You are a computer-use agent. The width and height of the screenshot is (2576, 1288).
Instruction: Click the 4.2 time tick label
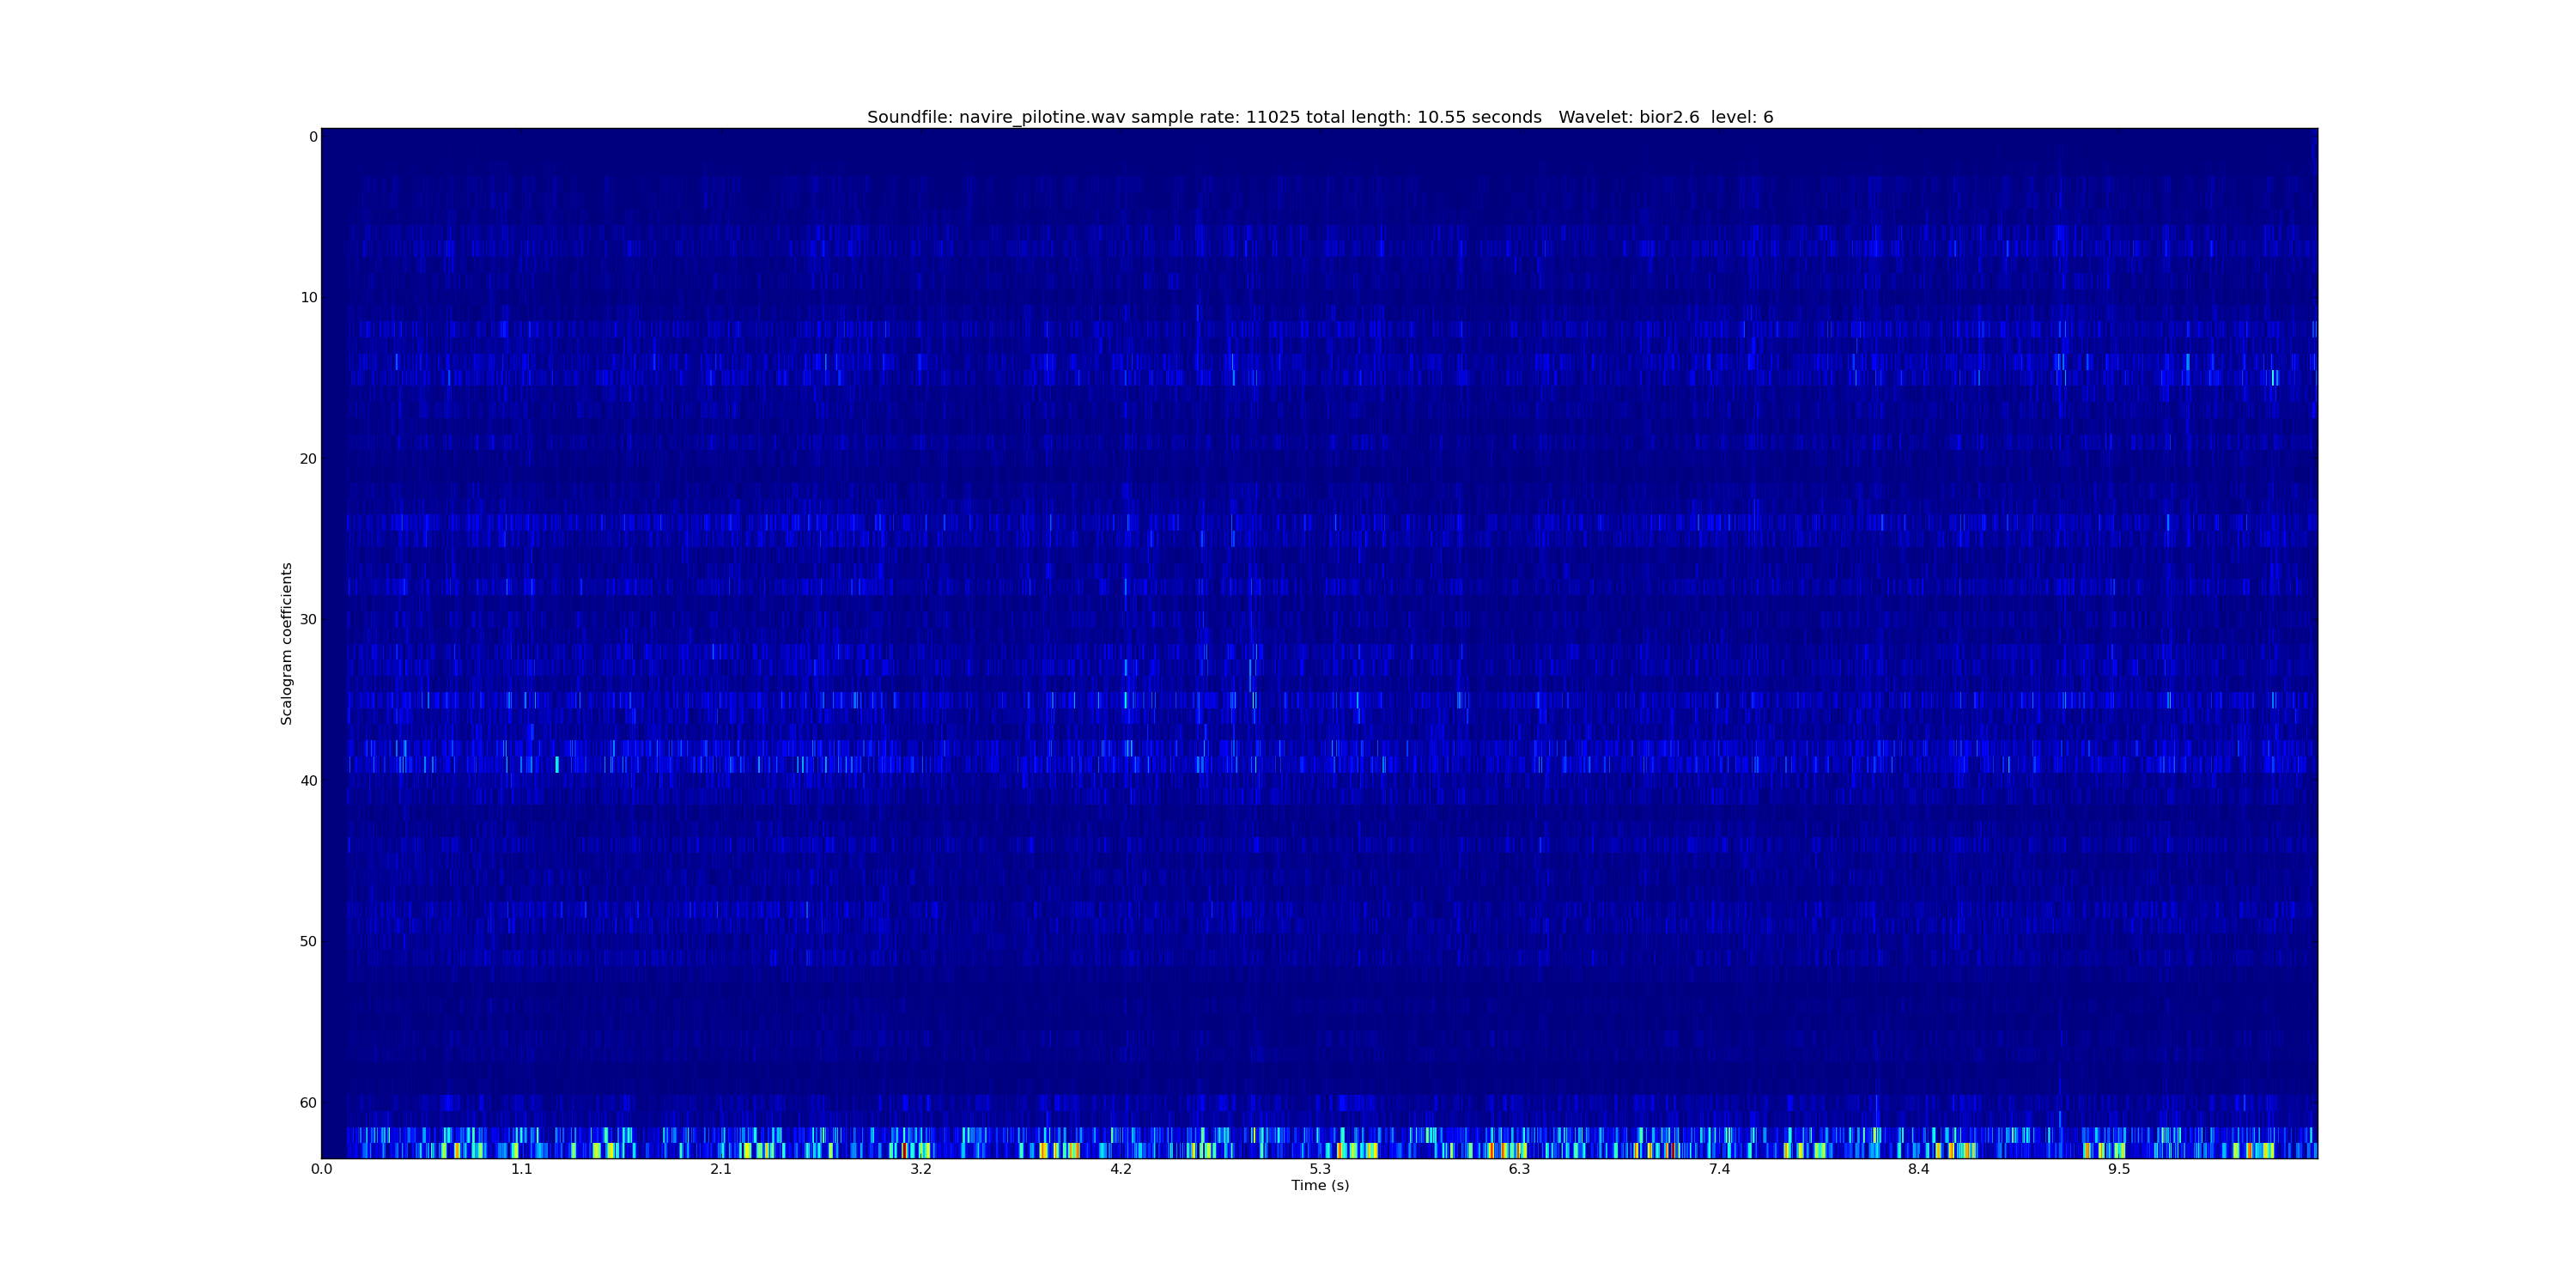[x=1120, y=1169]
